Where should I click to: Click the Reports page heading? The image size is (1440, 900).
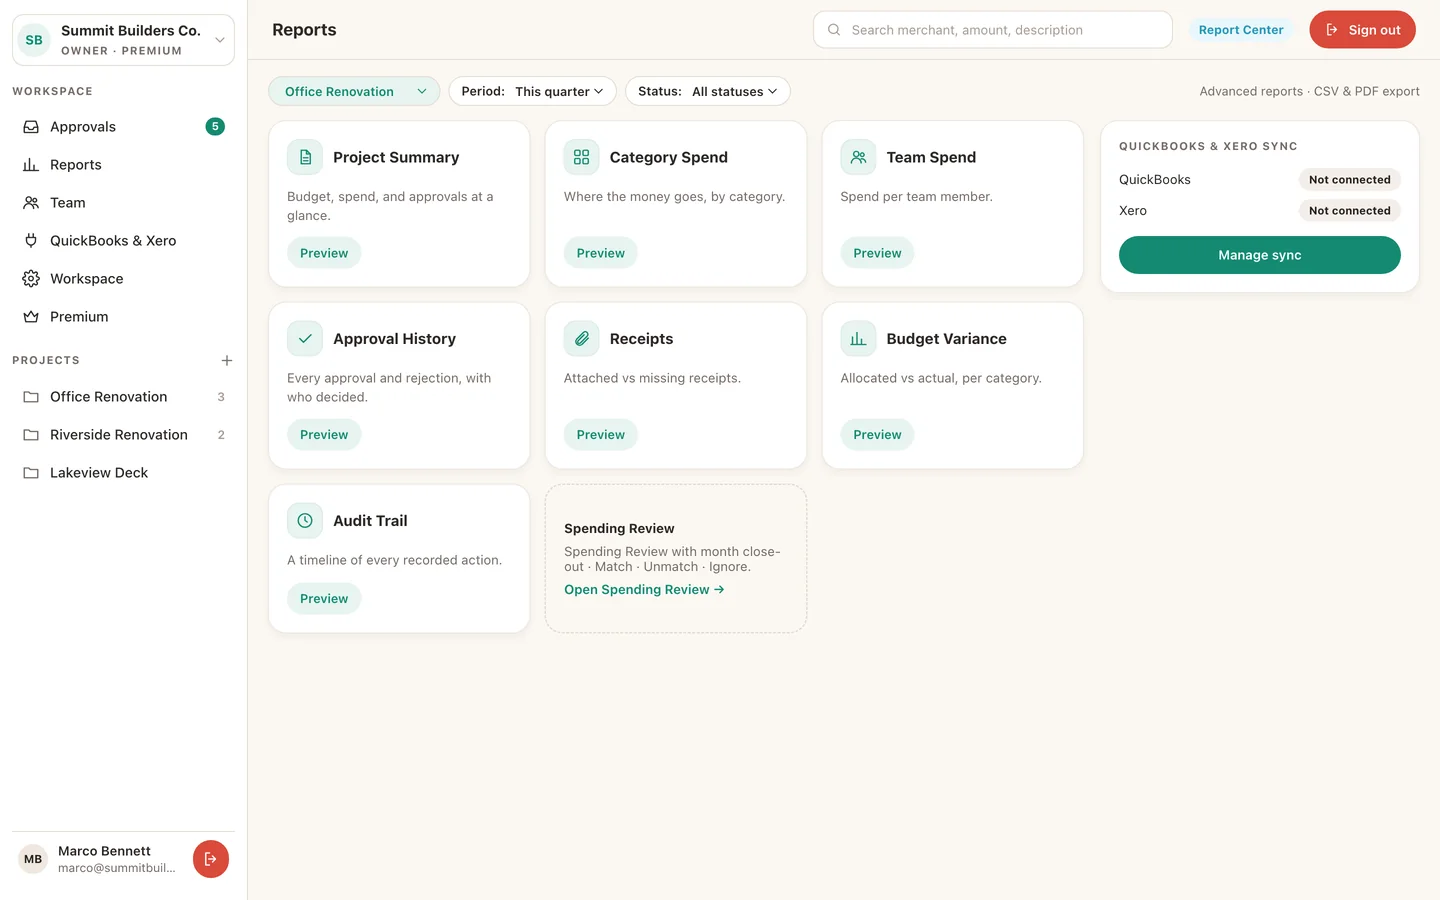tap(304, 30)
